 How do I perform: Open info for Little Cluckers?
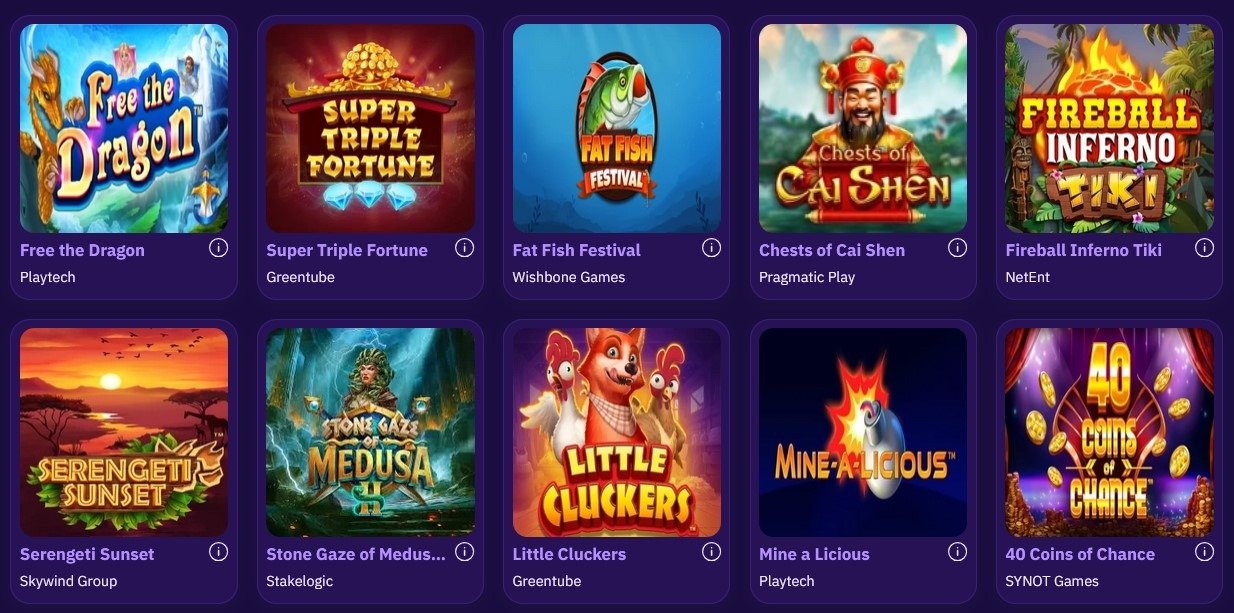pyautogui.click(x=711, y=552)
